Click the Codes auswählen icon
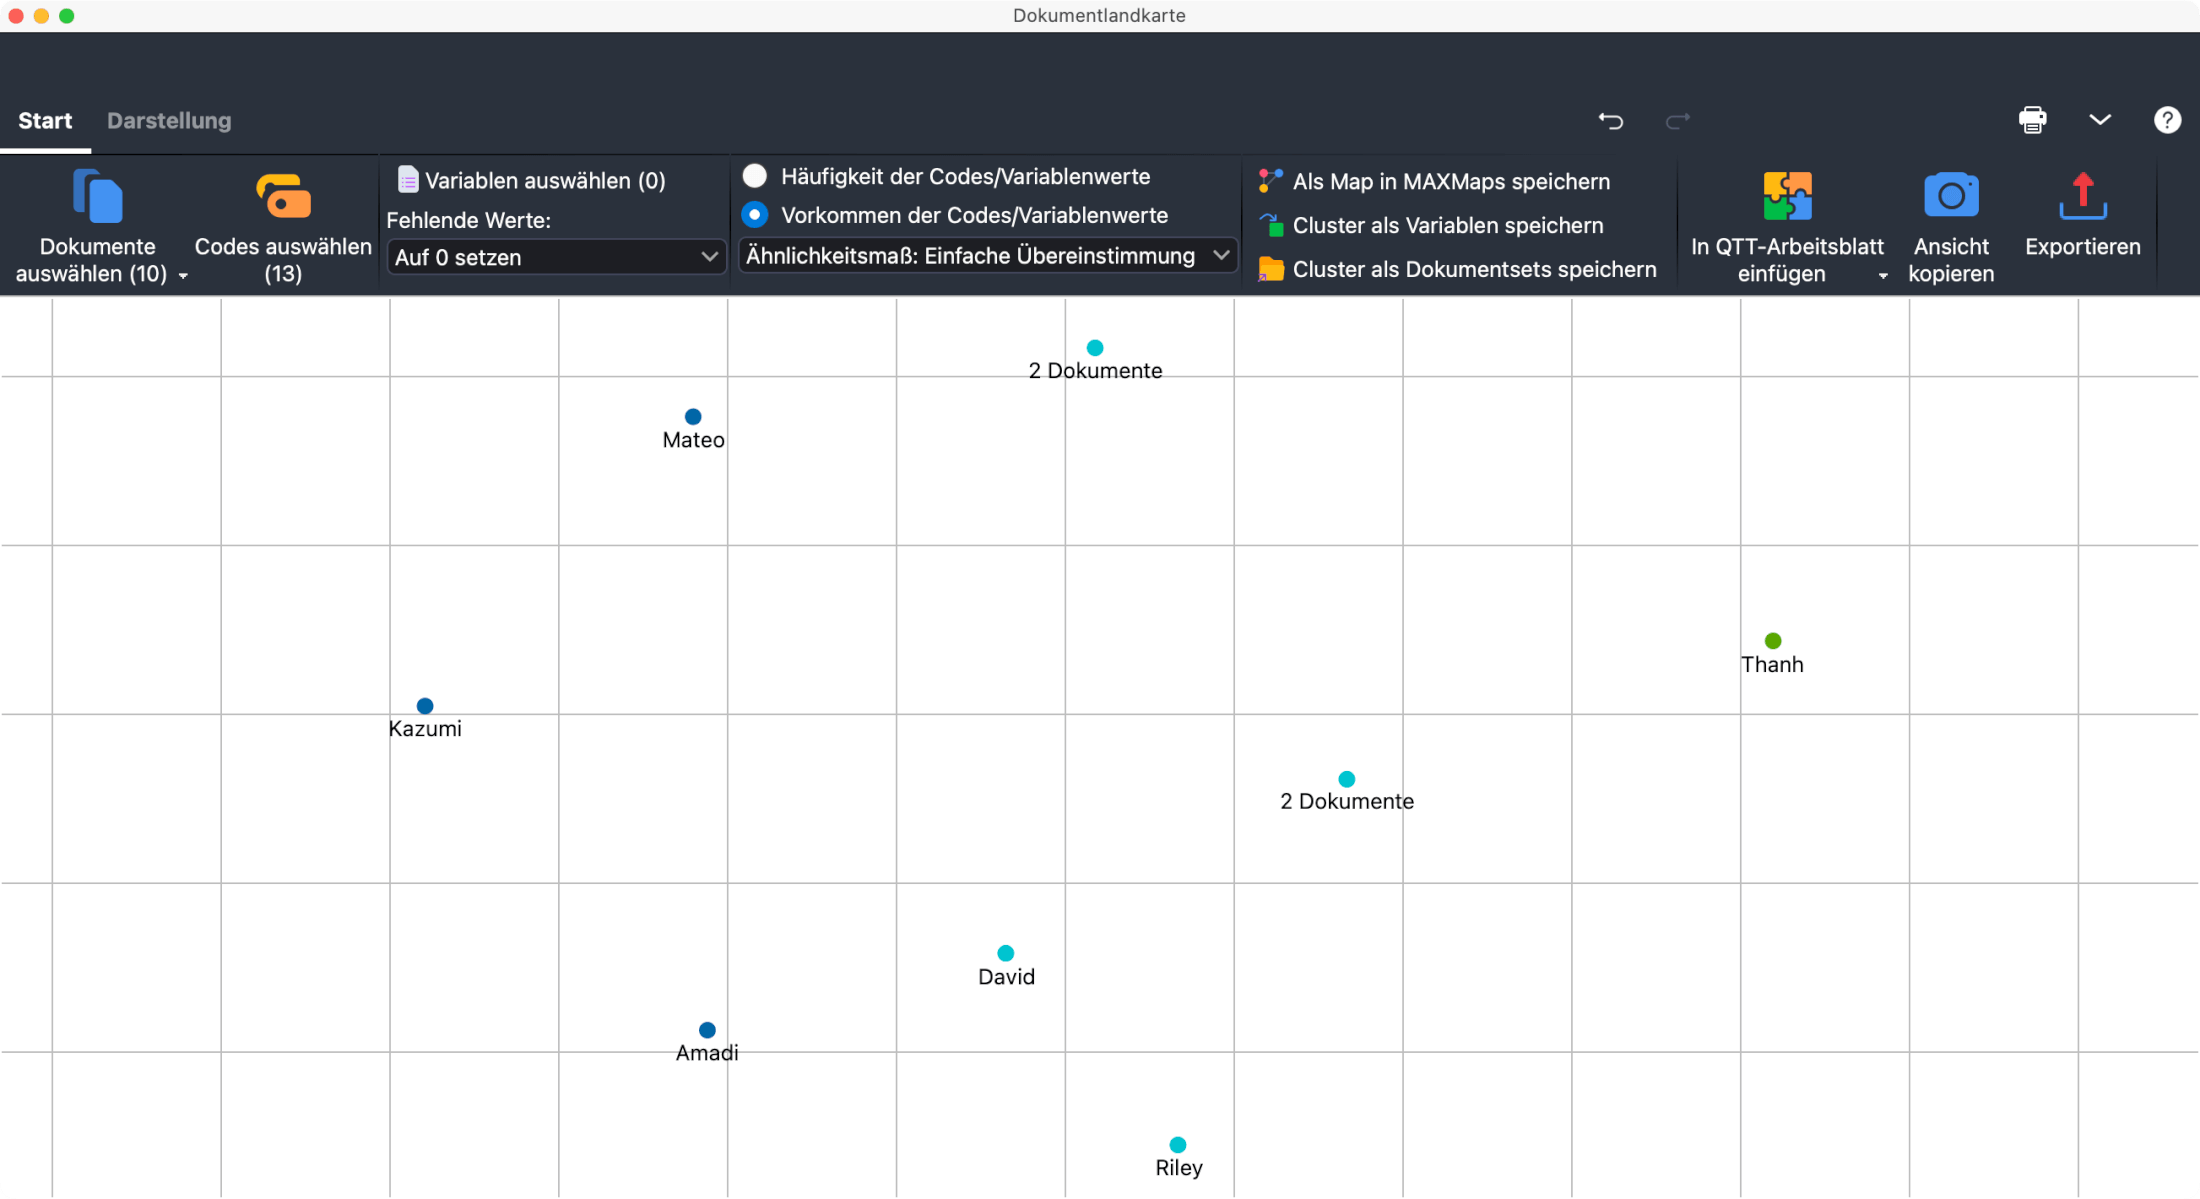 tap(283, 196)
